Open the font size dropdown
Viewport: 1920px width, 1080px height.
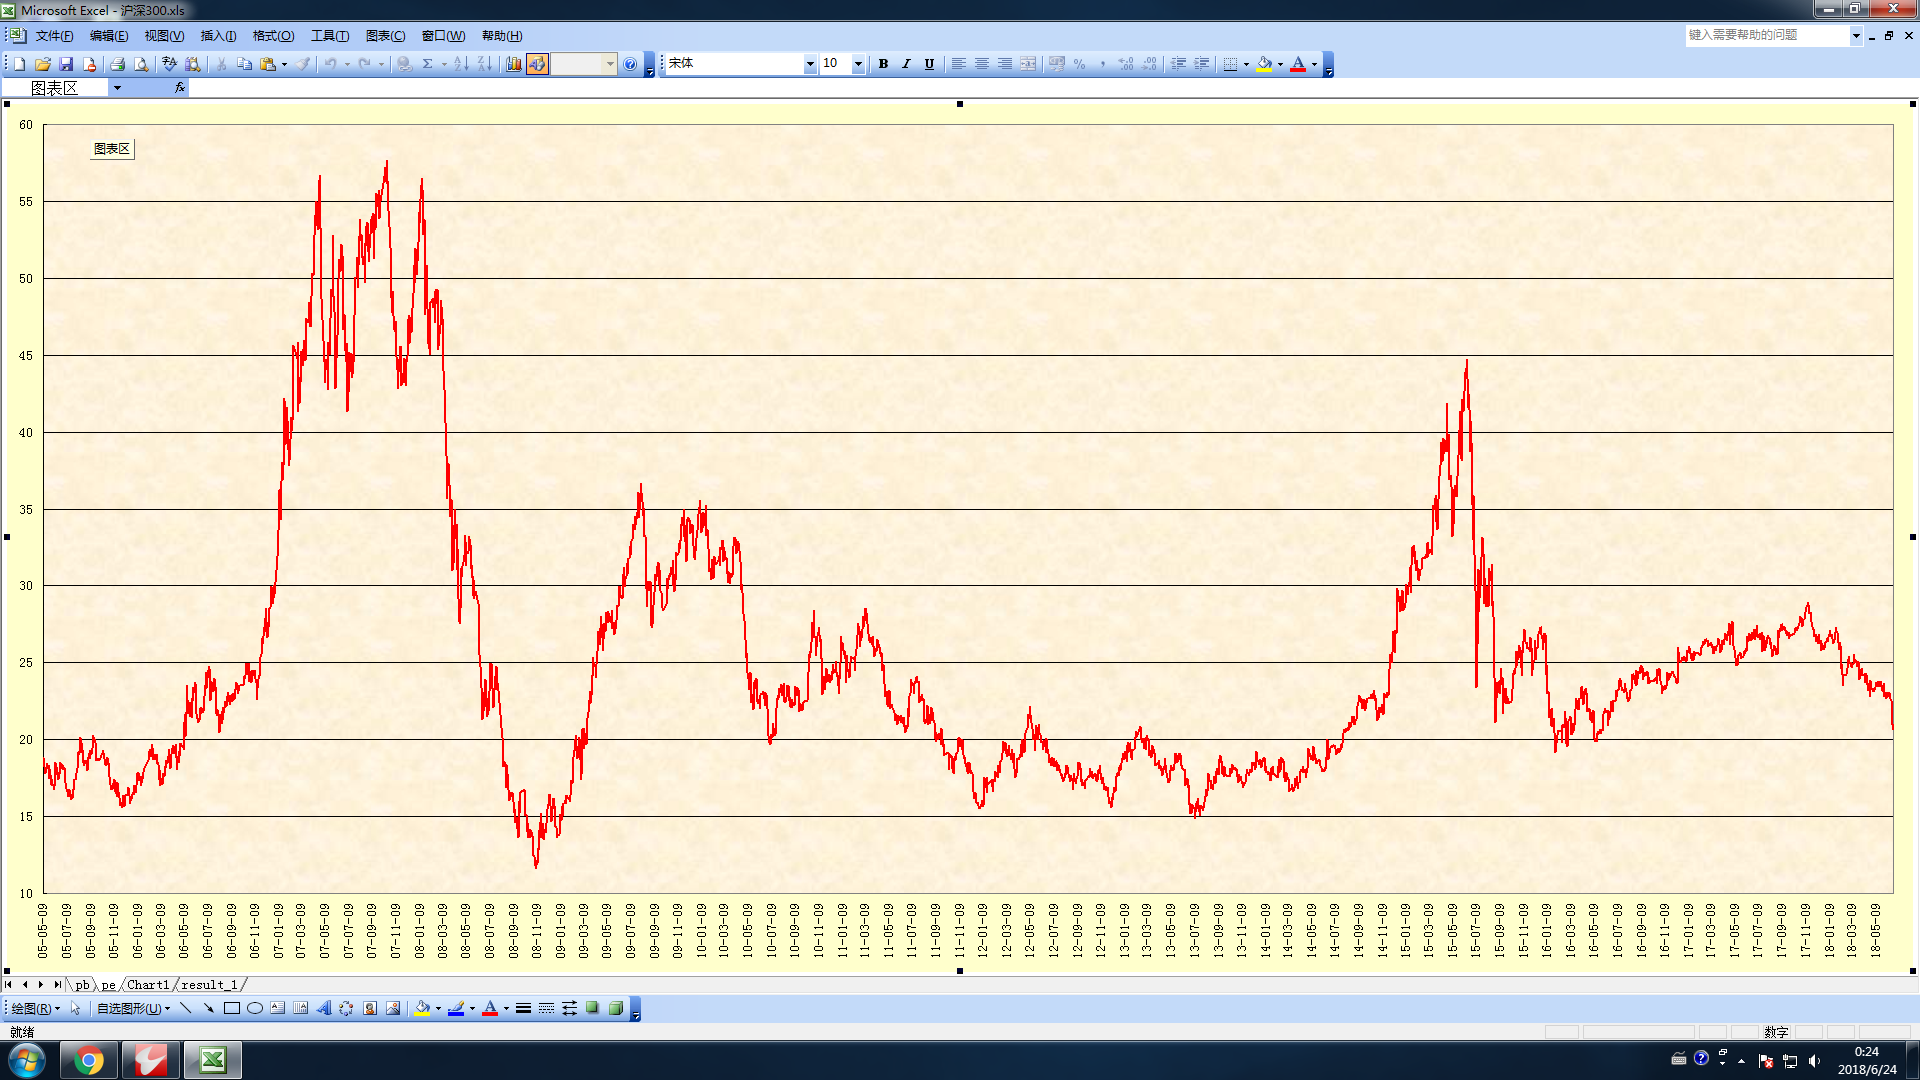coord(858,64)
